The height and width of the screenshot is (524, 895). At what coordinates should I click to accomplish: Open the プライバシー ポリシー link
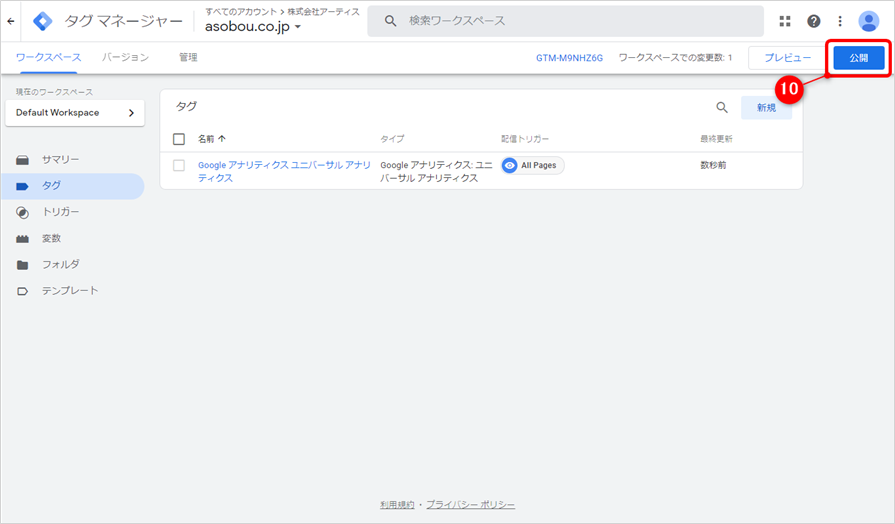point(470,505)
